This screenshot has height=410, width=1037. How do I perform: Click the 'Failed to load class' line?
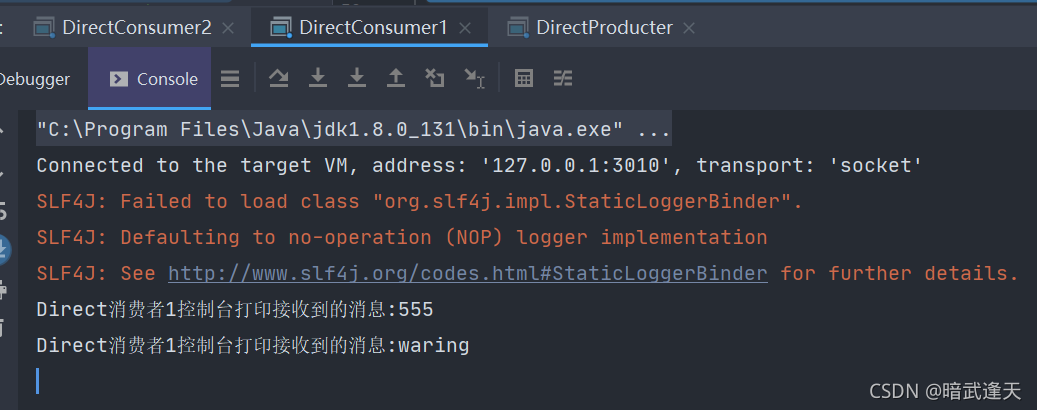(x=419, y=202)
